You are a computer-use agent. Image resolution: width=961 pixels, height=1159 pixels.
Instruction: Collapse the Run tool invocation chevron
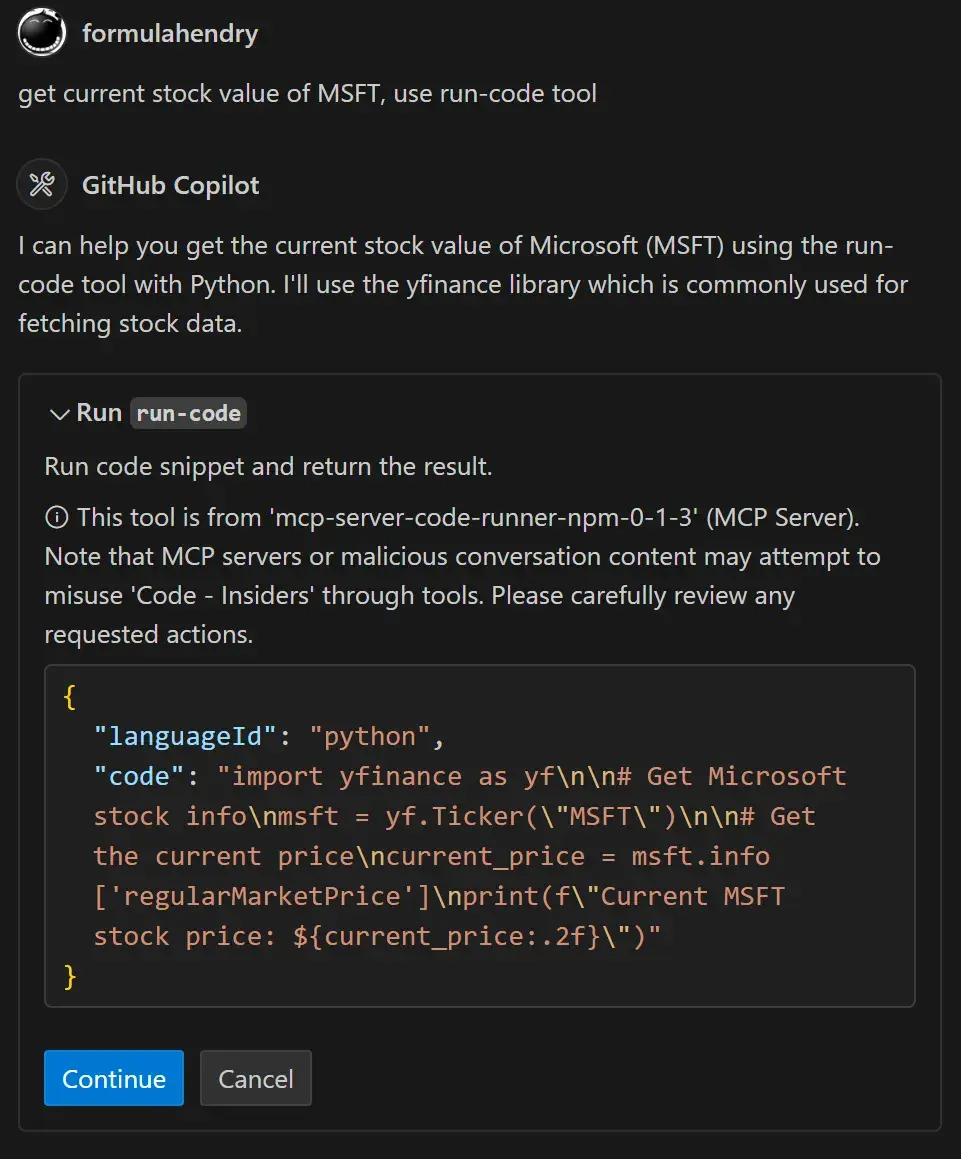(x=58, y=412)
